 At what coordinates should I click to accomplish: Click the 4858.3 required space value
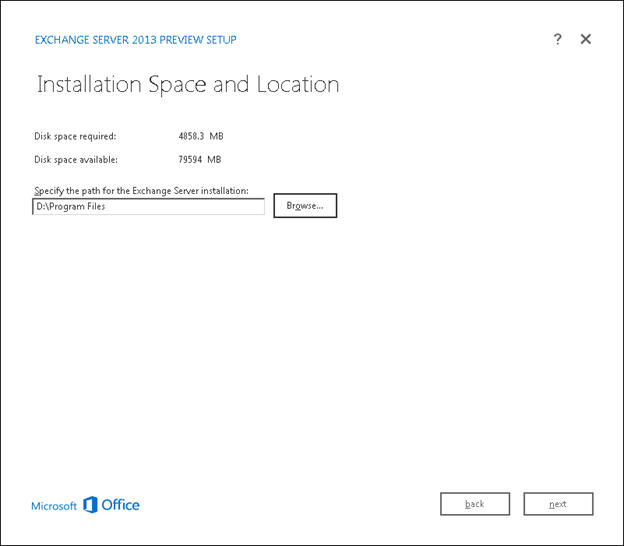(x=191, y=136)
